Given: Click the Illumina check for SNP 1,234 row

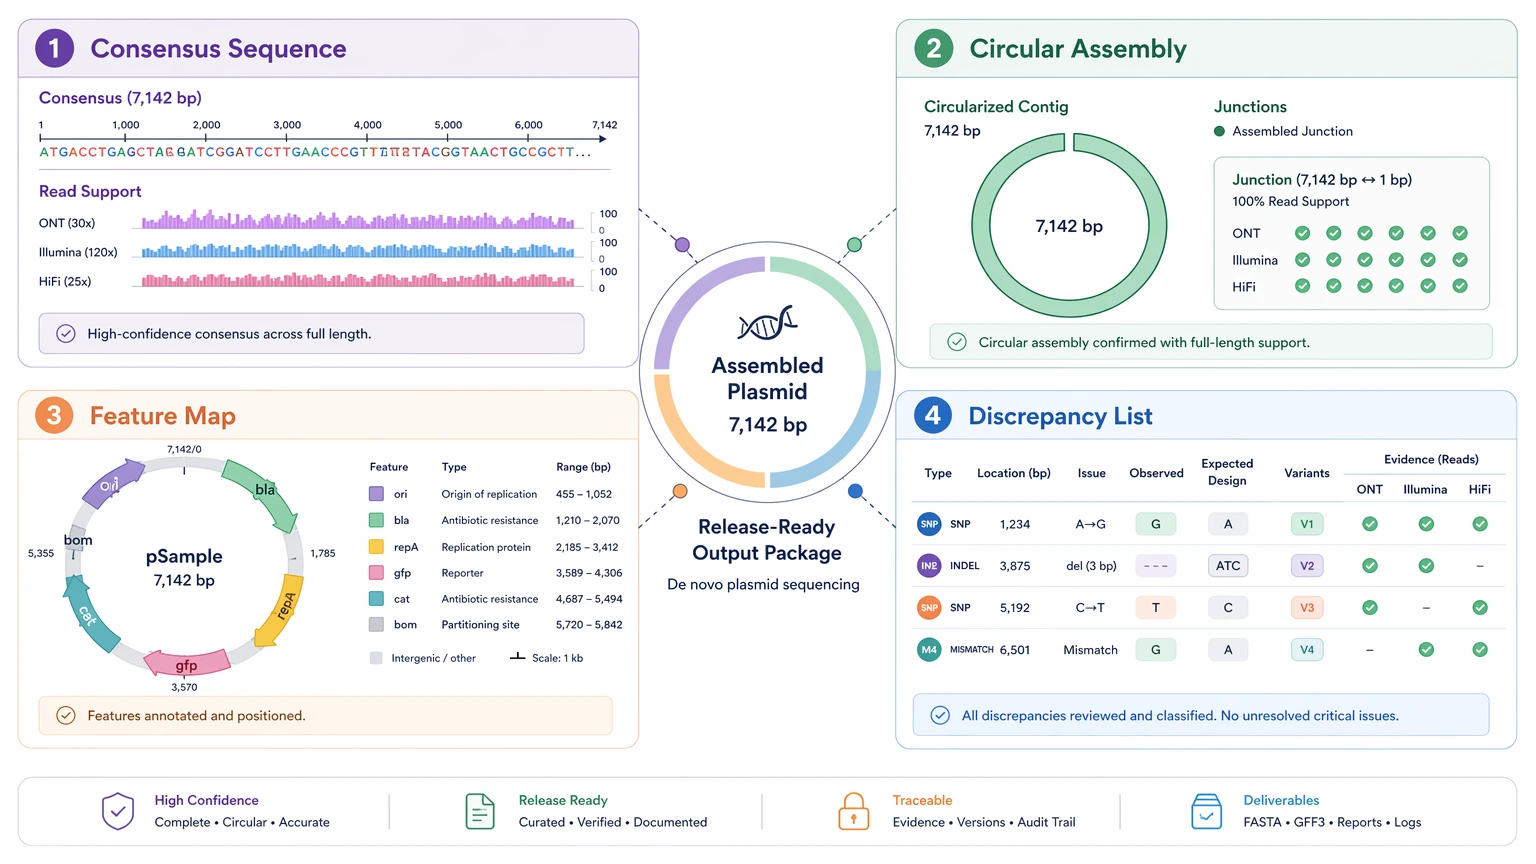Looking at the screenshot, I should click(x=1426, y=524).
